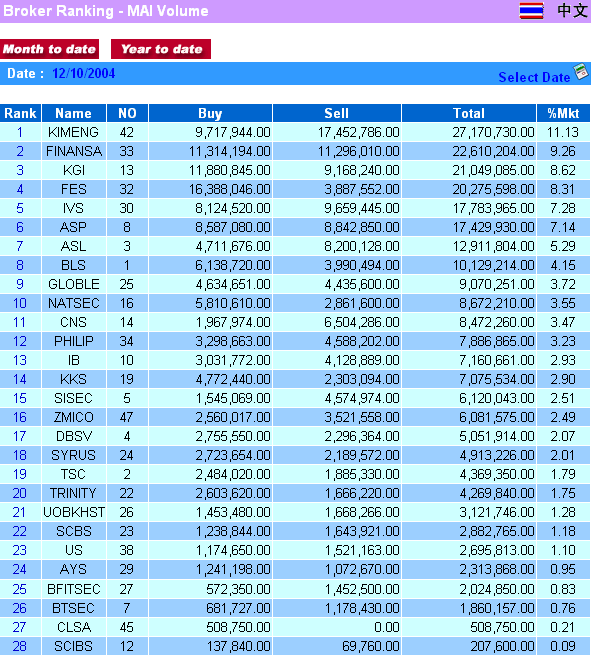The height and width of the screenshot is (655, 591).
Task: Click the Buy column header
Action: click(x=210, y=113)
